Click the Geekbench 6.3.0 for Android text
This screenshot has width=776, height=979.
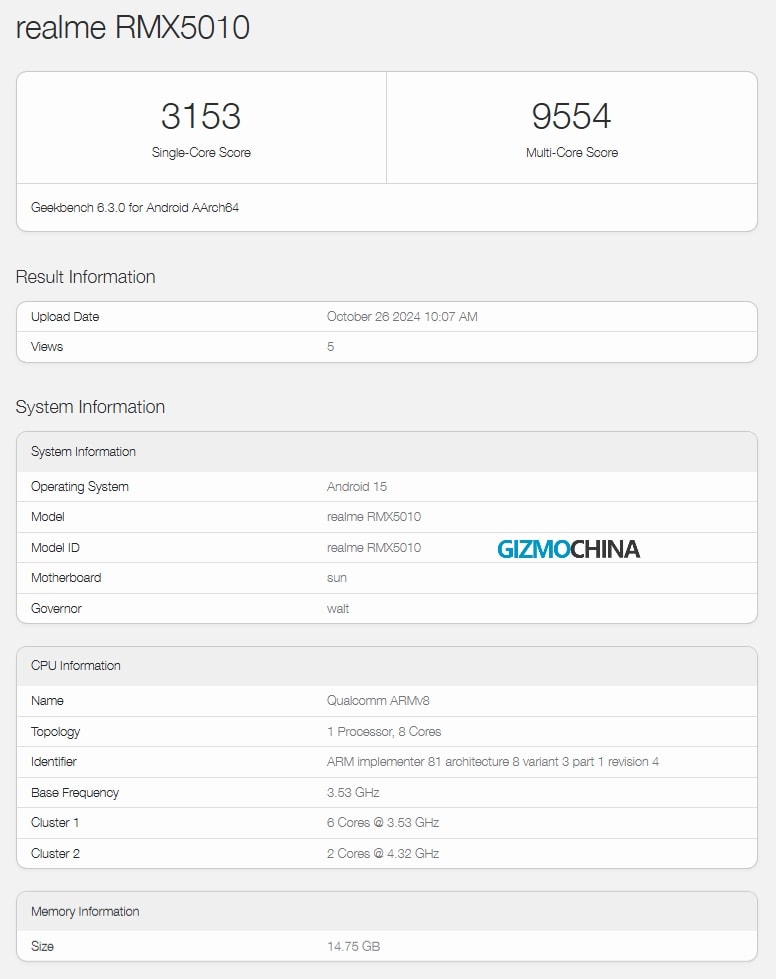135,208
